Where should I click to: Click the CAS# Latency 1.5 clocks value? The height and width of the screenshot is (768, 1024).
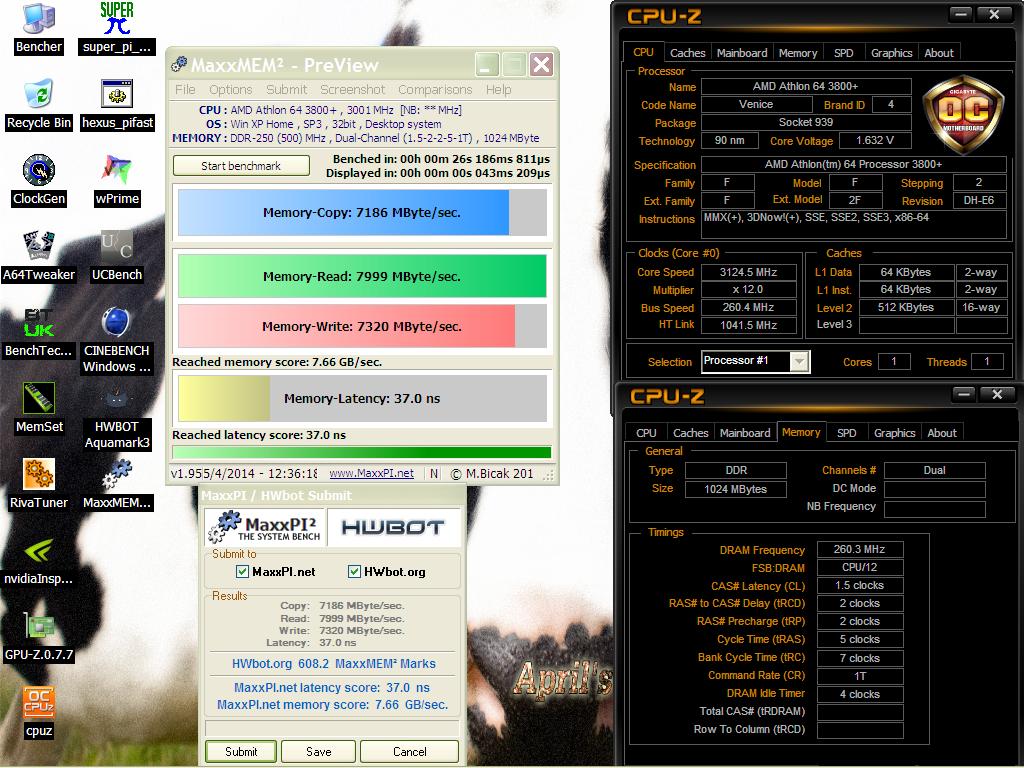pos(859,585)
